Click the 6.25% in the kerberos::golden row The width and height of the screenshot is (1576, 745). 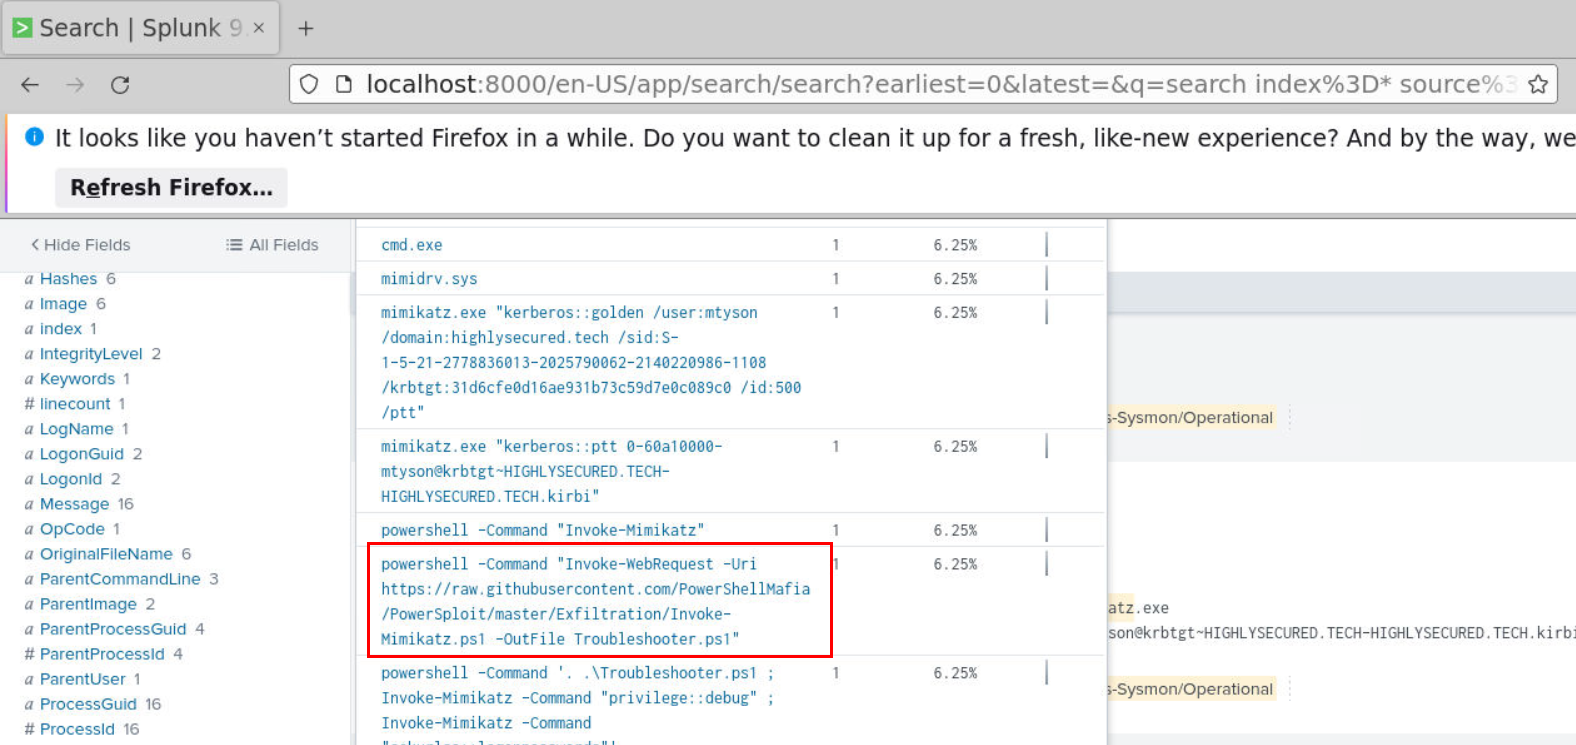coord(955,313)
